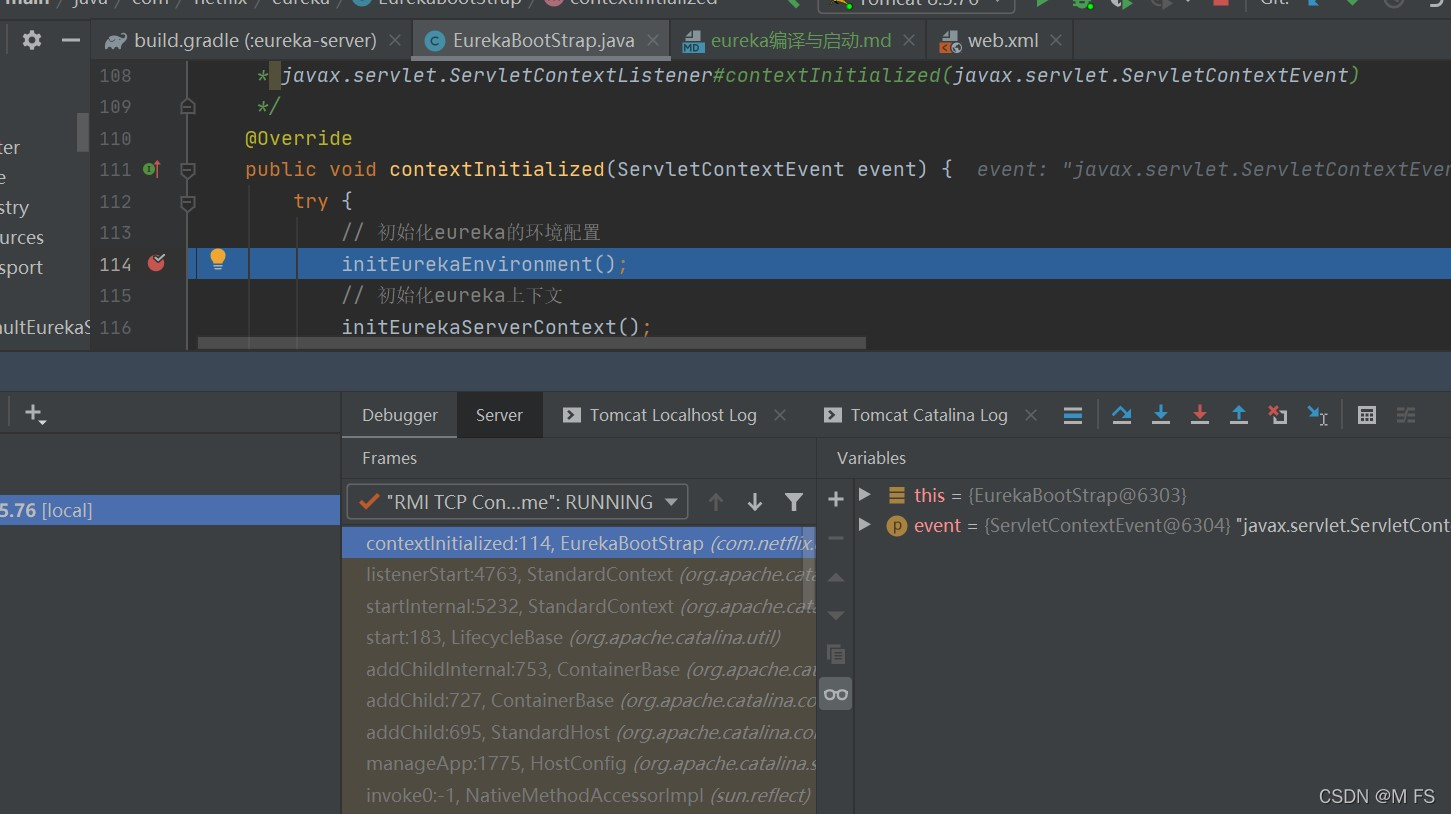Move the watch down with the down triangle

pyautogui.click(x=836, y=615)
